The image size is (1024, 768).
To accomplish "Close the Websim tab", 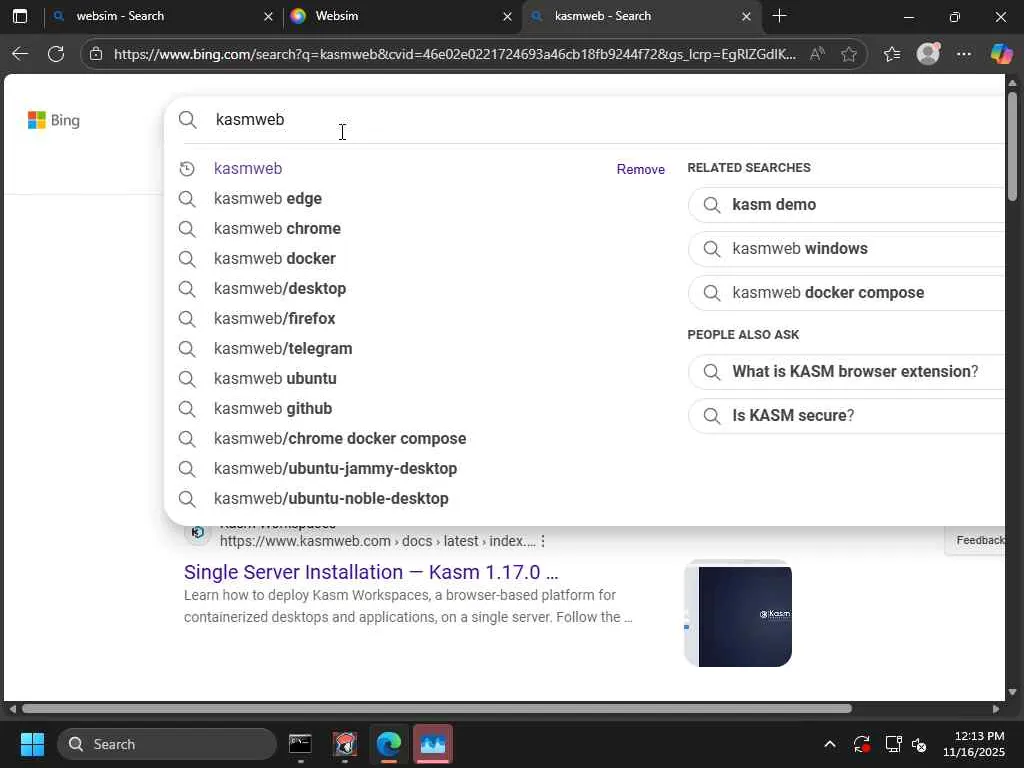I will click(507, 16).
